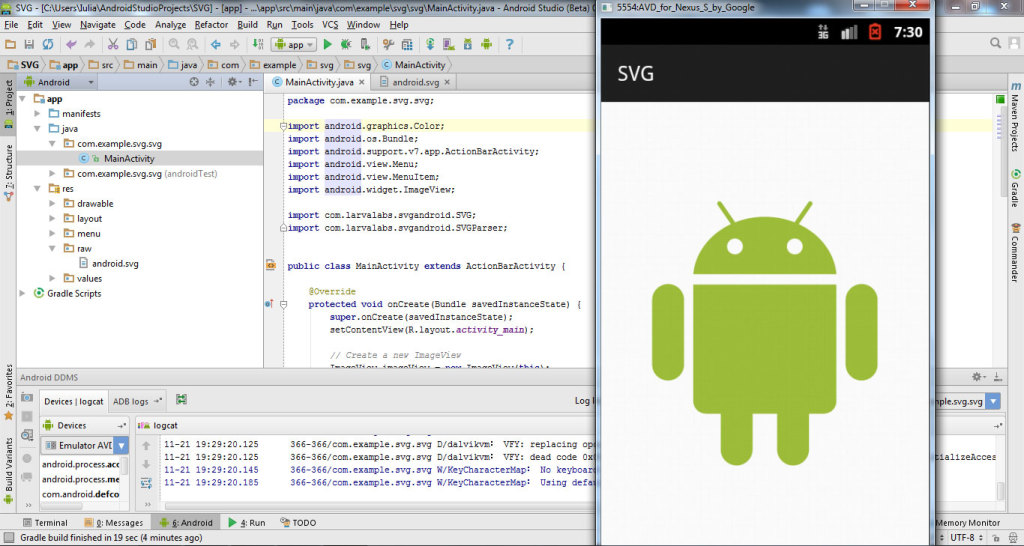Toggle the Maven Projects side panel

1016,118
